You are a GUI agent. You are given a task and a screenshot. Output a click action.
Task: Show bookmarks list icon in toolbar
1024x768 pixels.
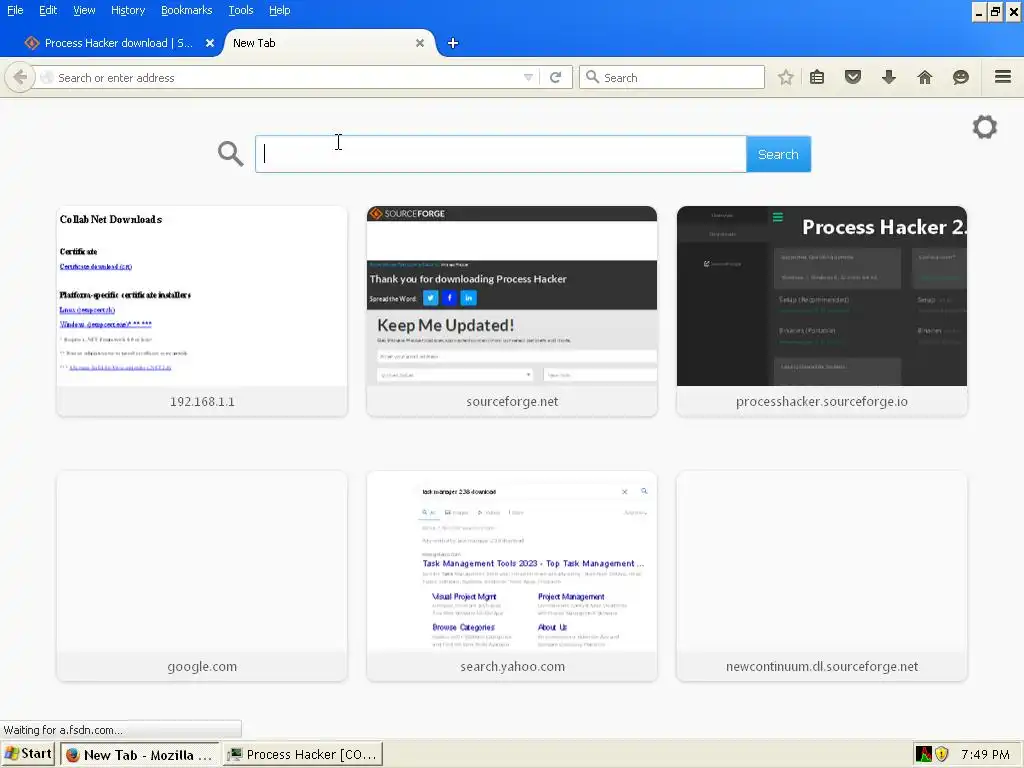817,78
